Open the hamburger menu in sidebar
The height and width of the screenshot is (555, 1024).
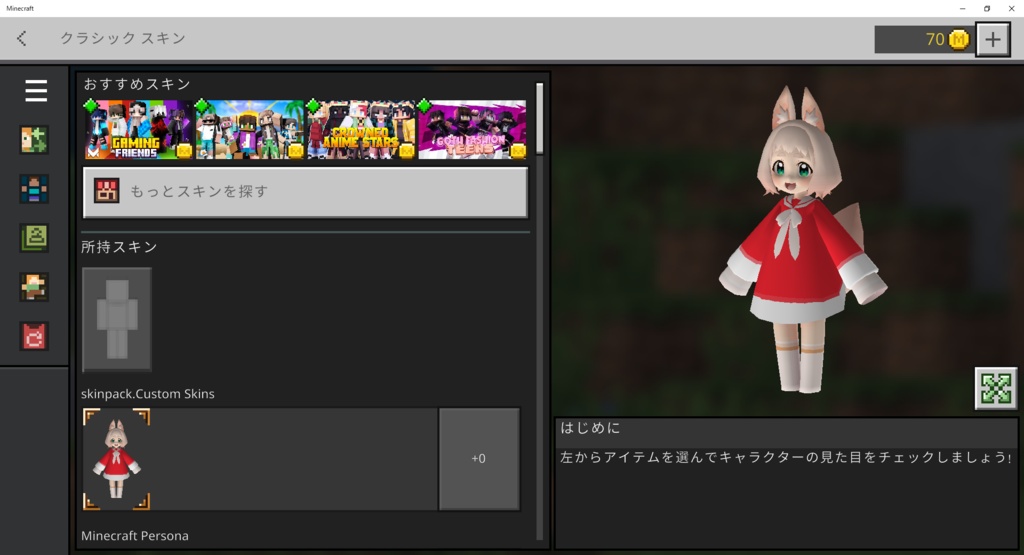[x=36, y=90]
